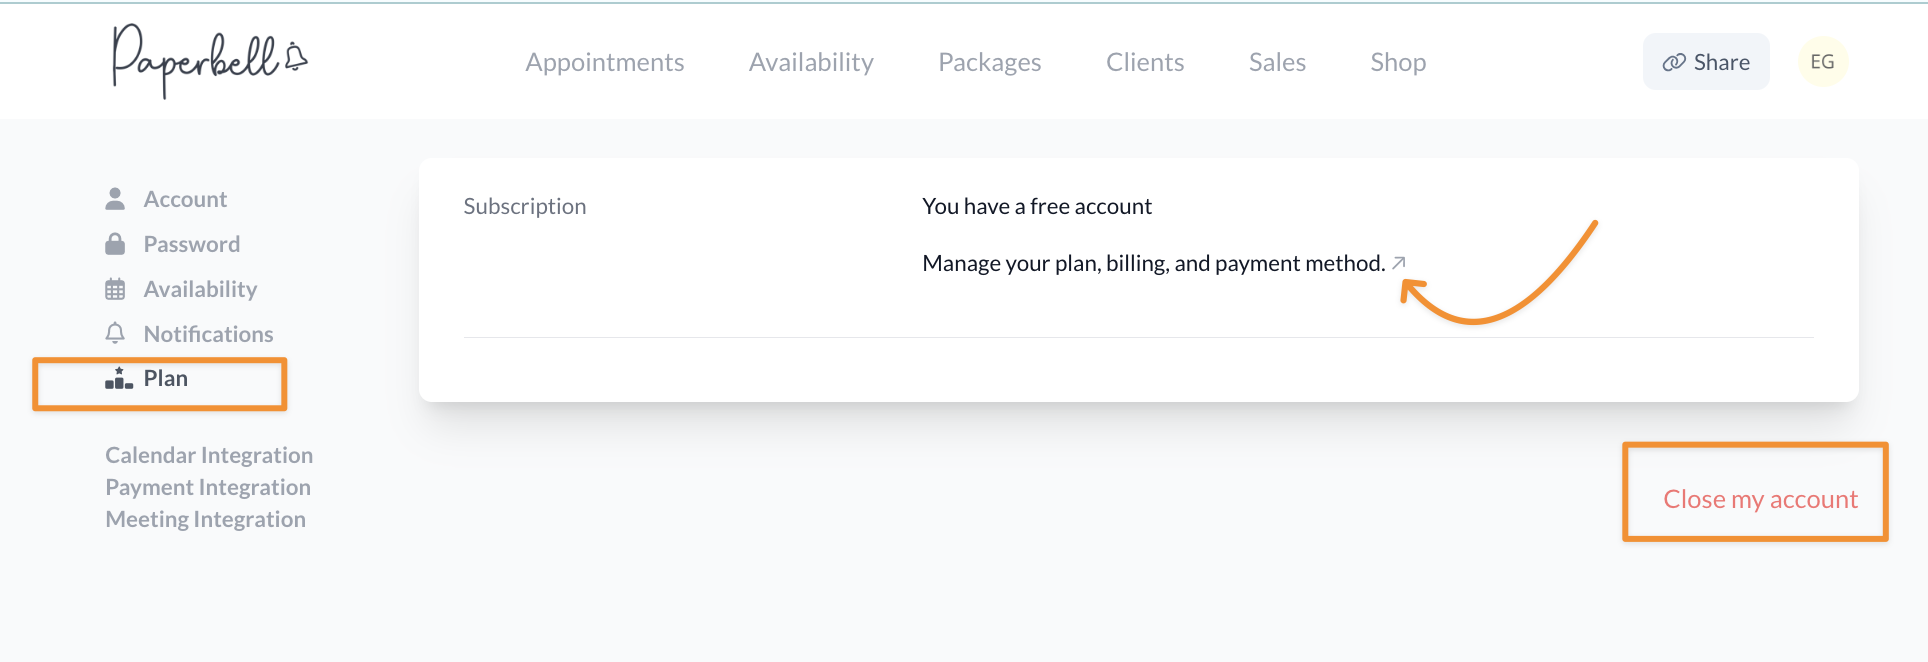Click the Notifications bell icon

[115, 333]
